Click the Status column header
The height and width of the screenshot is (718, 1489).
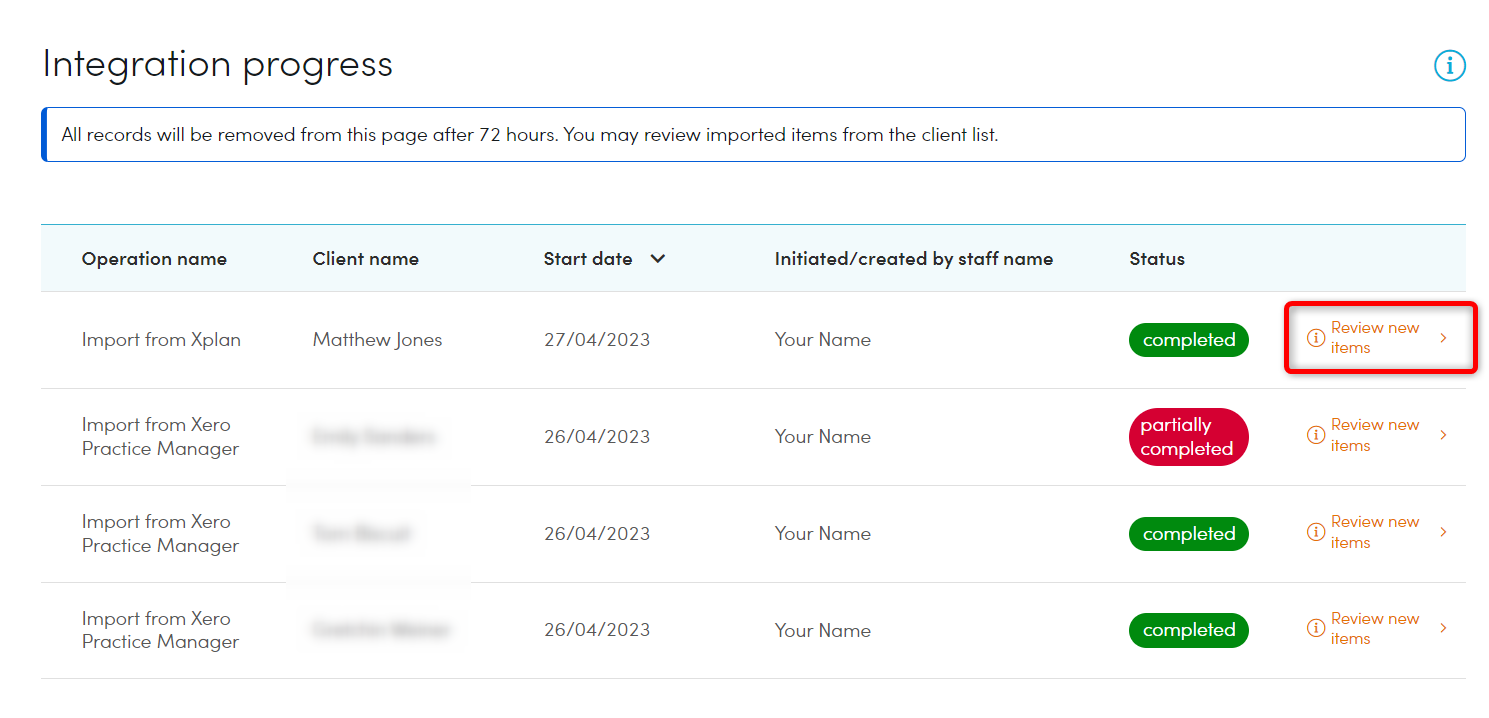[1156, 259]
